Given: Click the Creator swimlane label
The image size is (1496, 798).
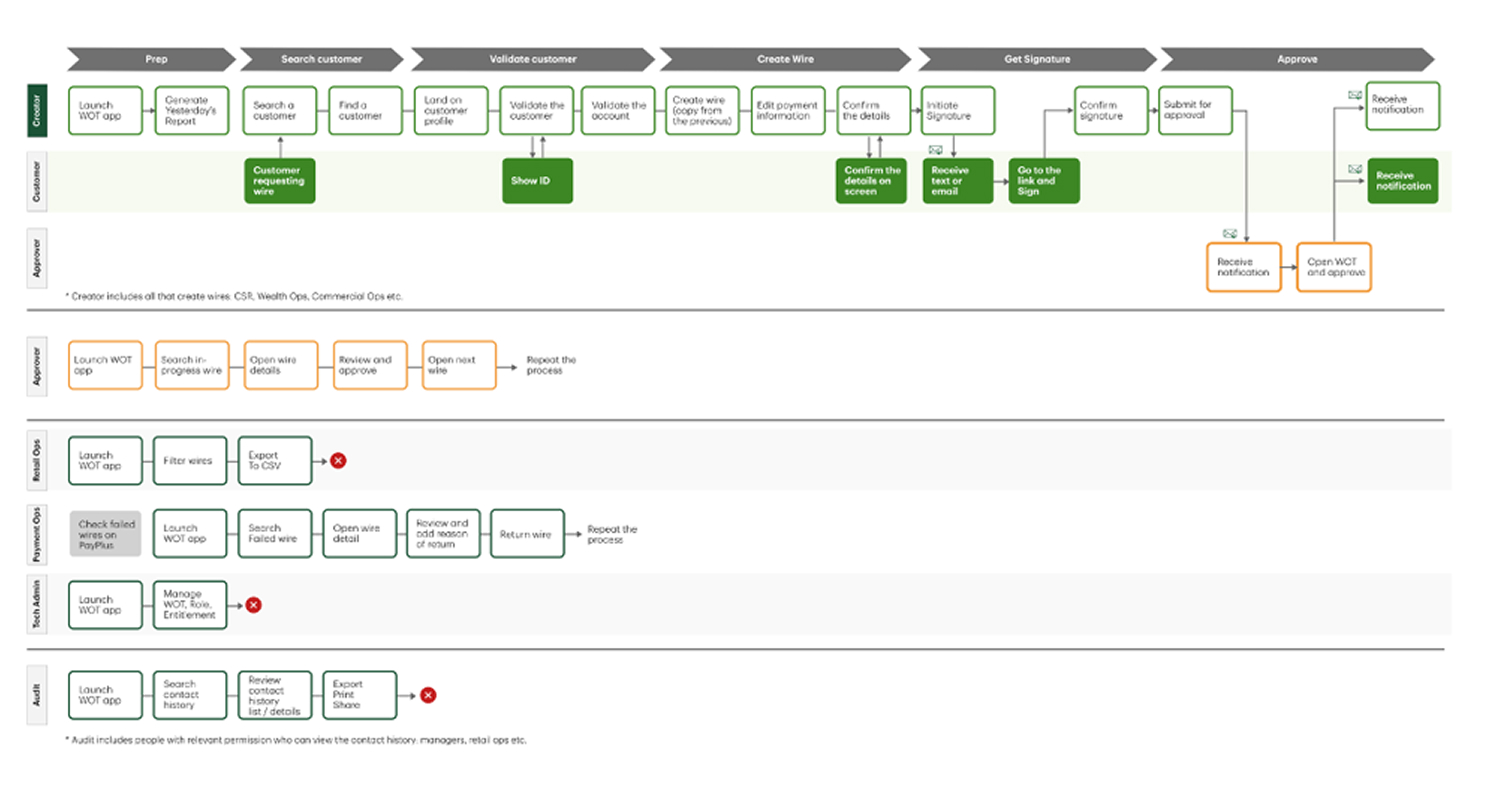Looking at the screenshot, I should tap(38, 110).
